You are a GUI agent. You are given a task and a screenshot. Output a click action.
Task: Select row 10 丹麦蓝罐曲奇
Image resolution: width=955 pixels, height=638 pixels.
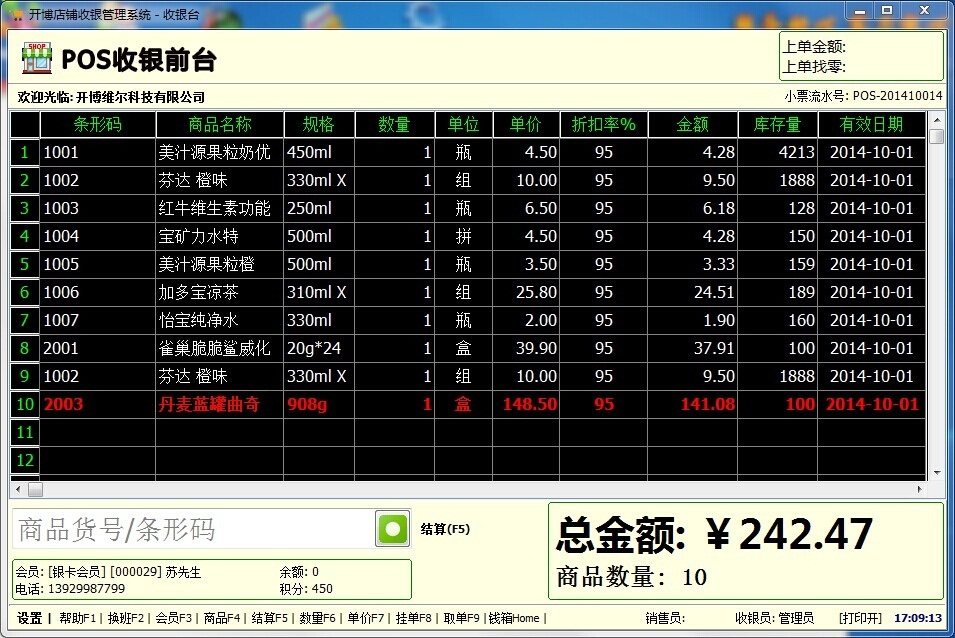click(x=468, y=404)
